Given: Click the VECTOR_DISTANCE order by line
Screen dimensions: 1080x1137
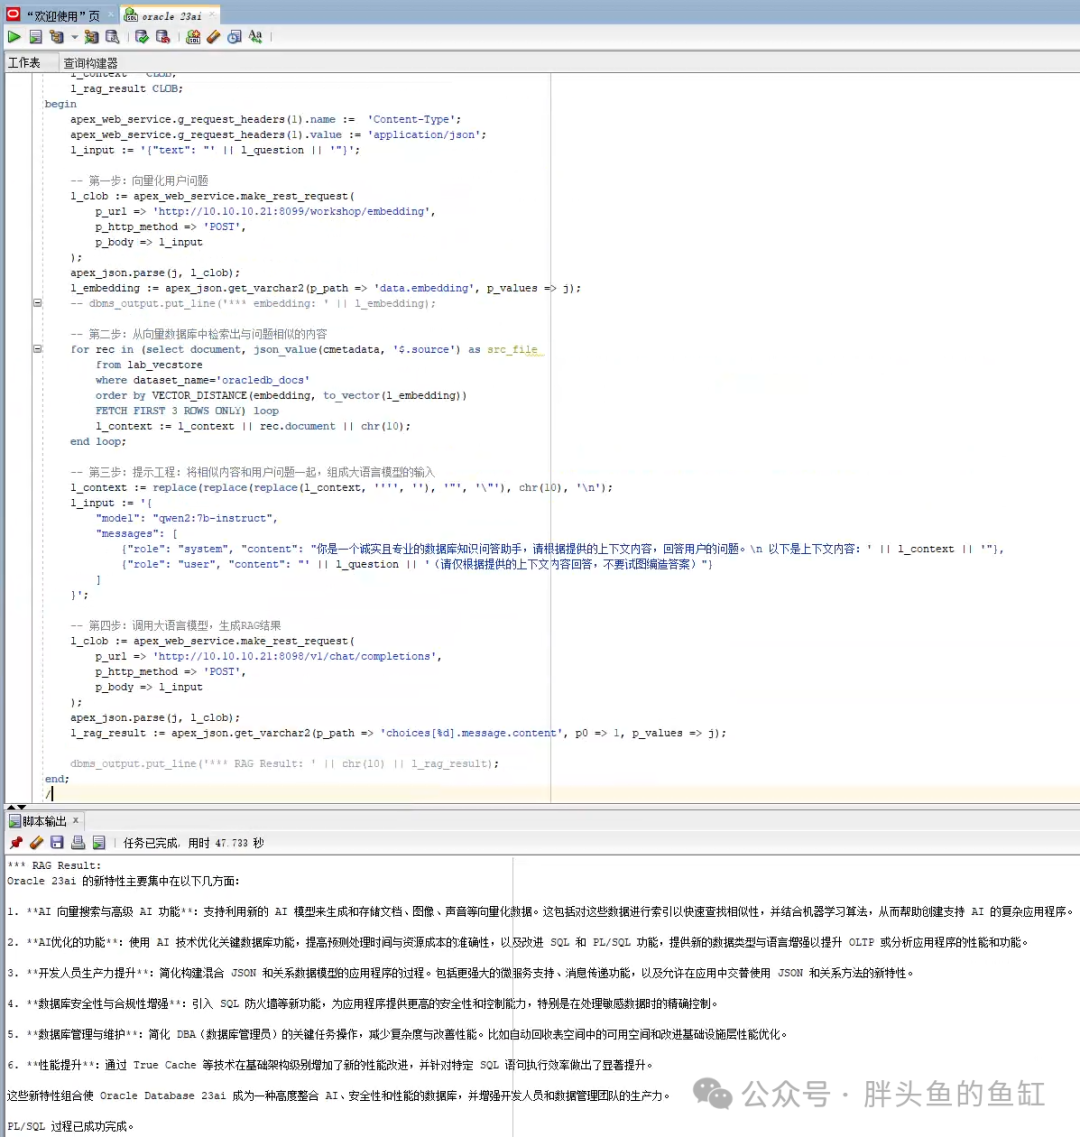Looking at the screenshot, I should click(x=281, y=396).
